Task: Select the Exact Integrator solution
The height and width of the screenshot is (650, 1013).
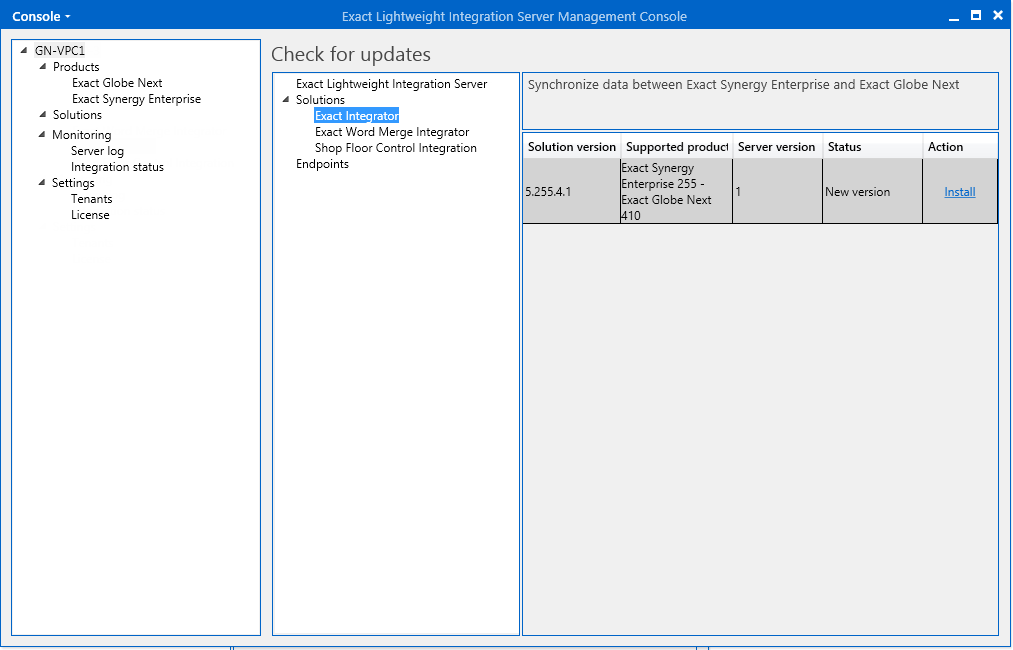Action: 357,116
